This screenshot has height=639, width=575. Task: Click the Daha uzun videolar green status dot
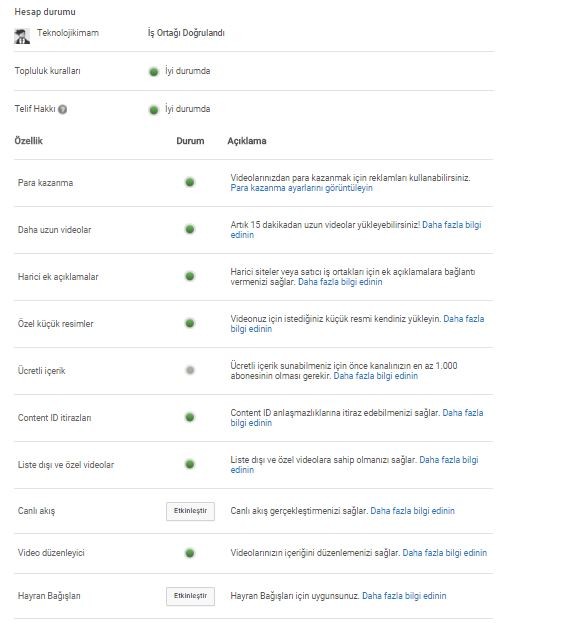[x=190, y=229]
